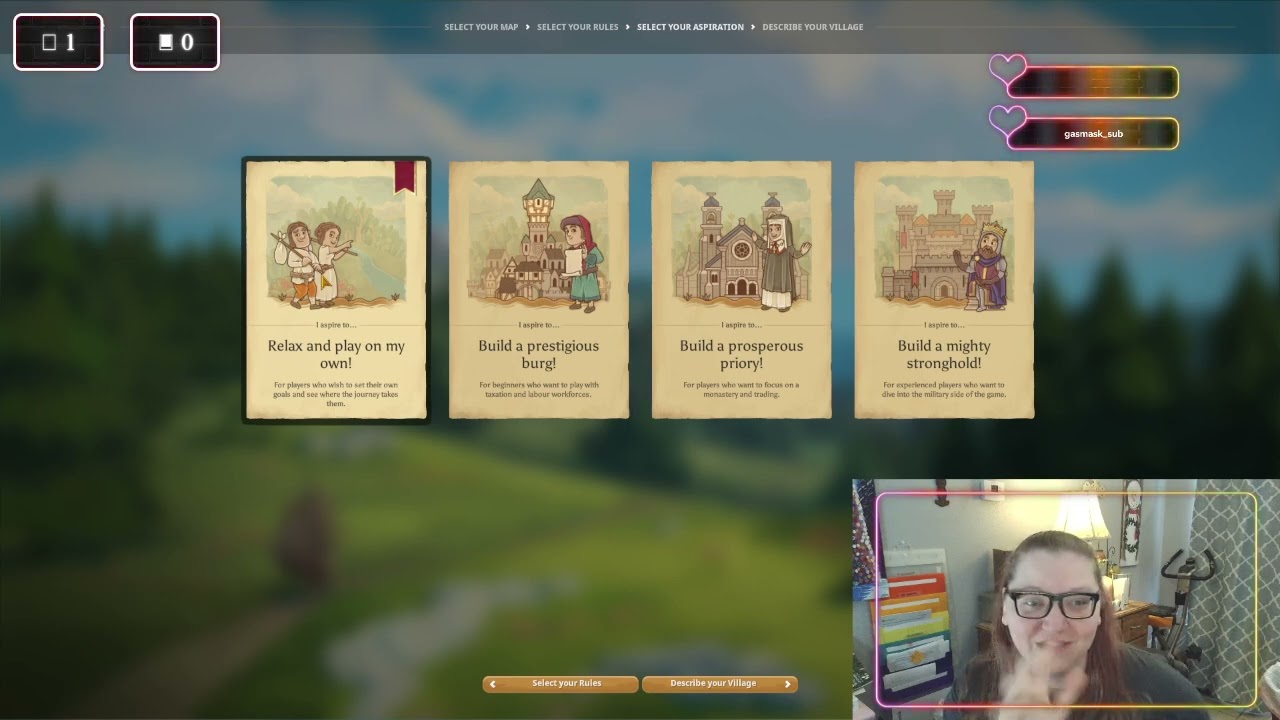This screenshot has width=1280, height=720.
Task: Click the two travelers illustration on Relax card
Action: point(336,243)
